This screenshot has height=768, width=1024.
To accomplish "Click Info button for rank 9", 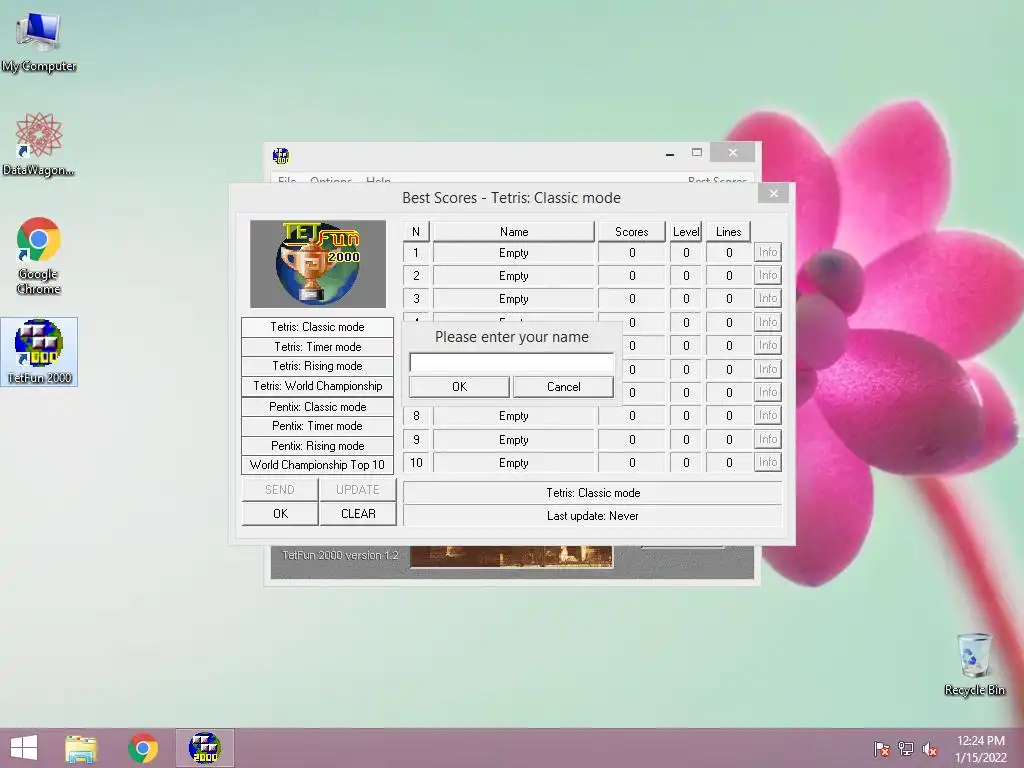I will 768,439.
